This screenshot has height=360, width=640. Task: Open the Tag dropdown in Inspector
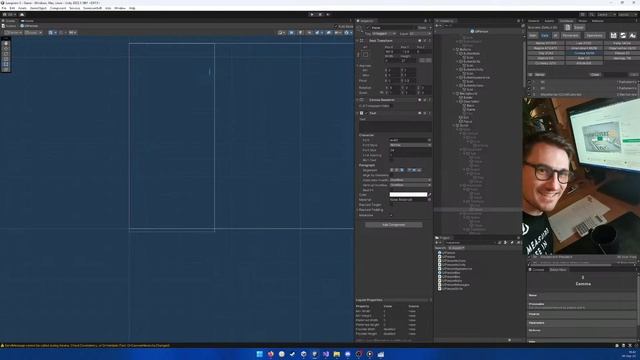384,34
